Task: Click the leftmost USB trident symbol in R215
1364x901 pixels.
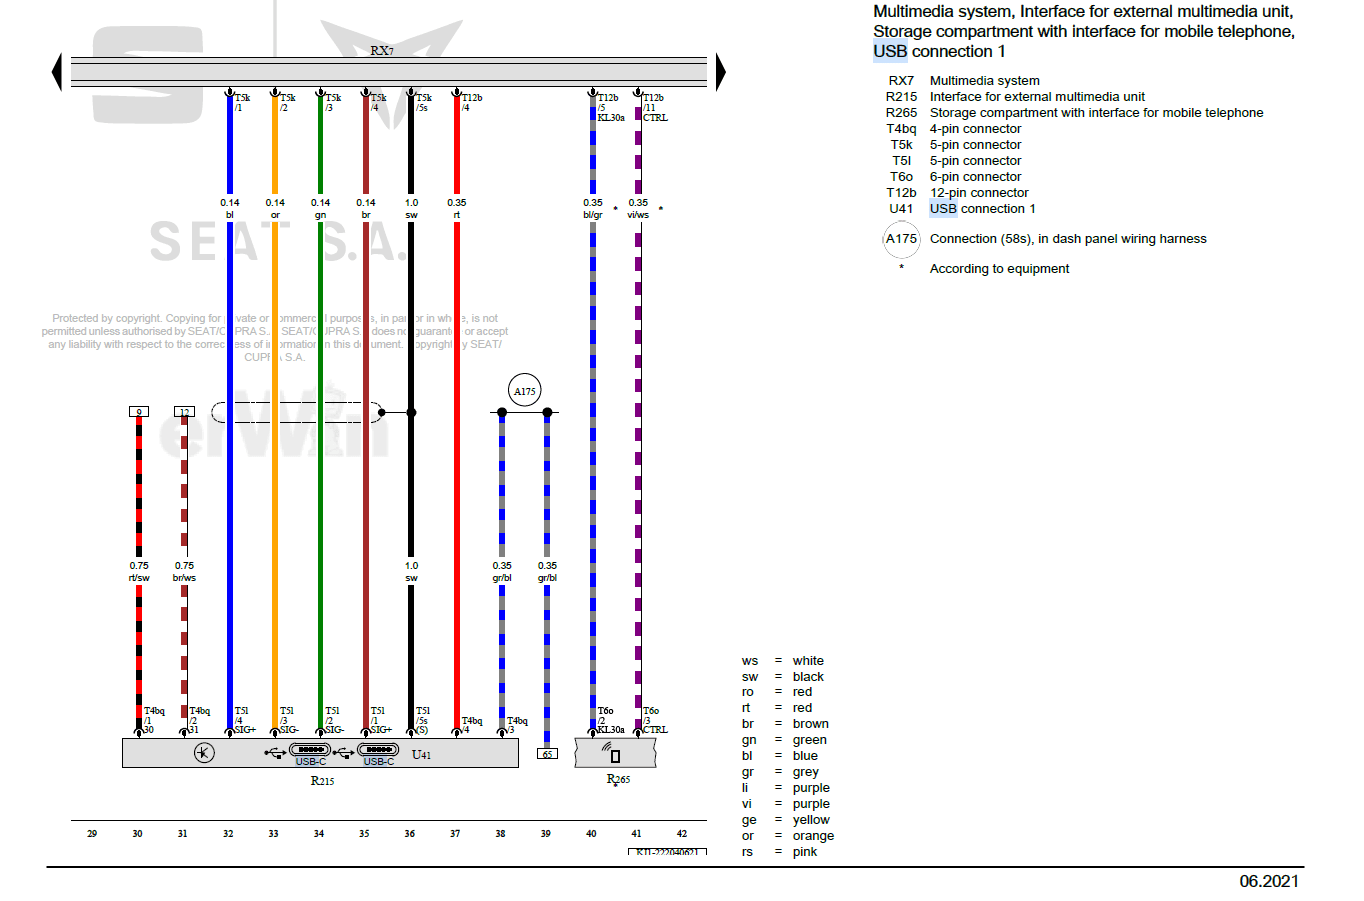Action: click(275, 752)
